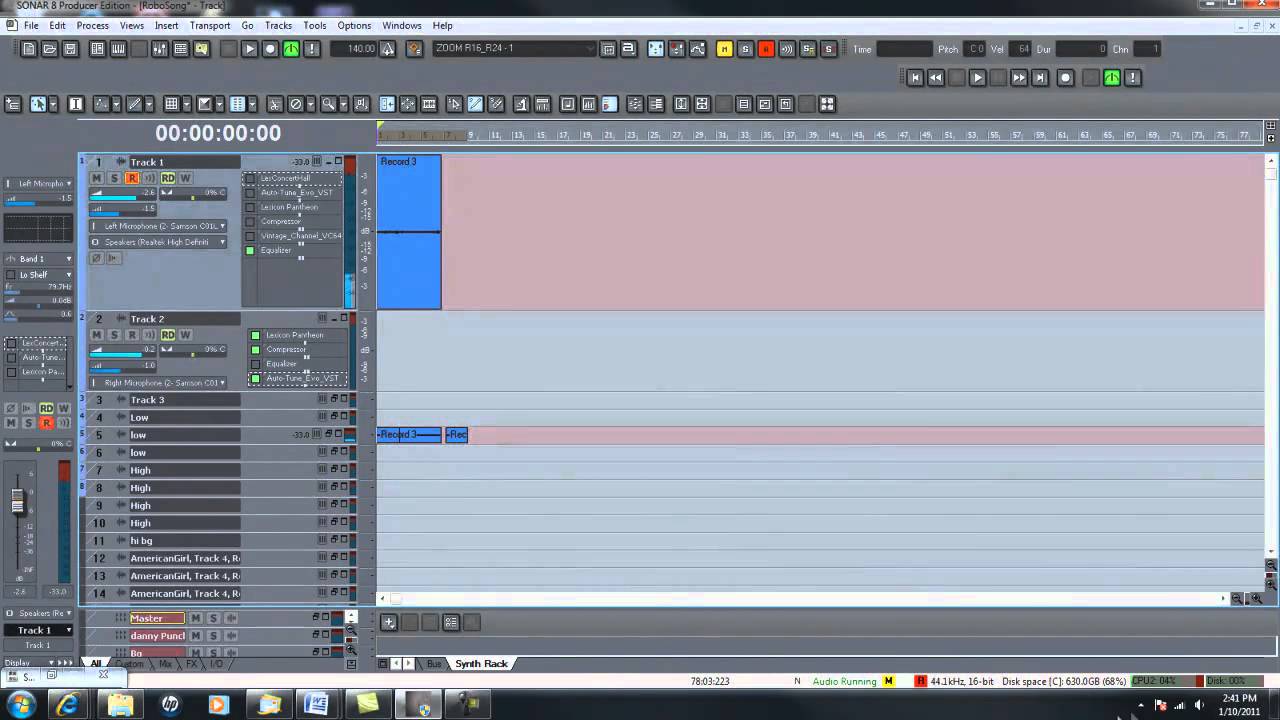The image size is (1280, 720).
Task: Click the snap-to-grid icon
Action: (x=171, y=104)
